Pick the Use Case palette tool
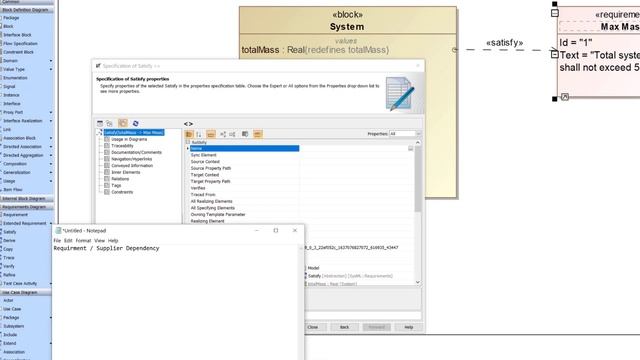Image resolution: width=640 pixels, height=360 pixels. click(12, 309)
